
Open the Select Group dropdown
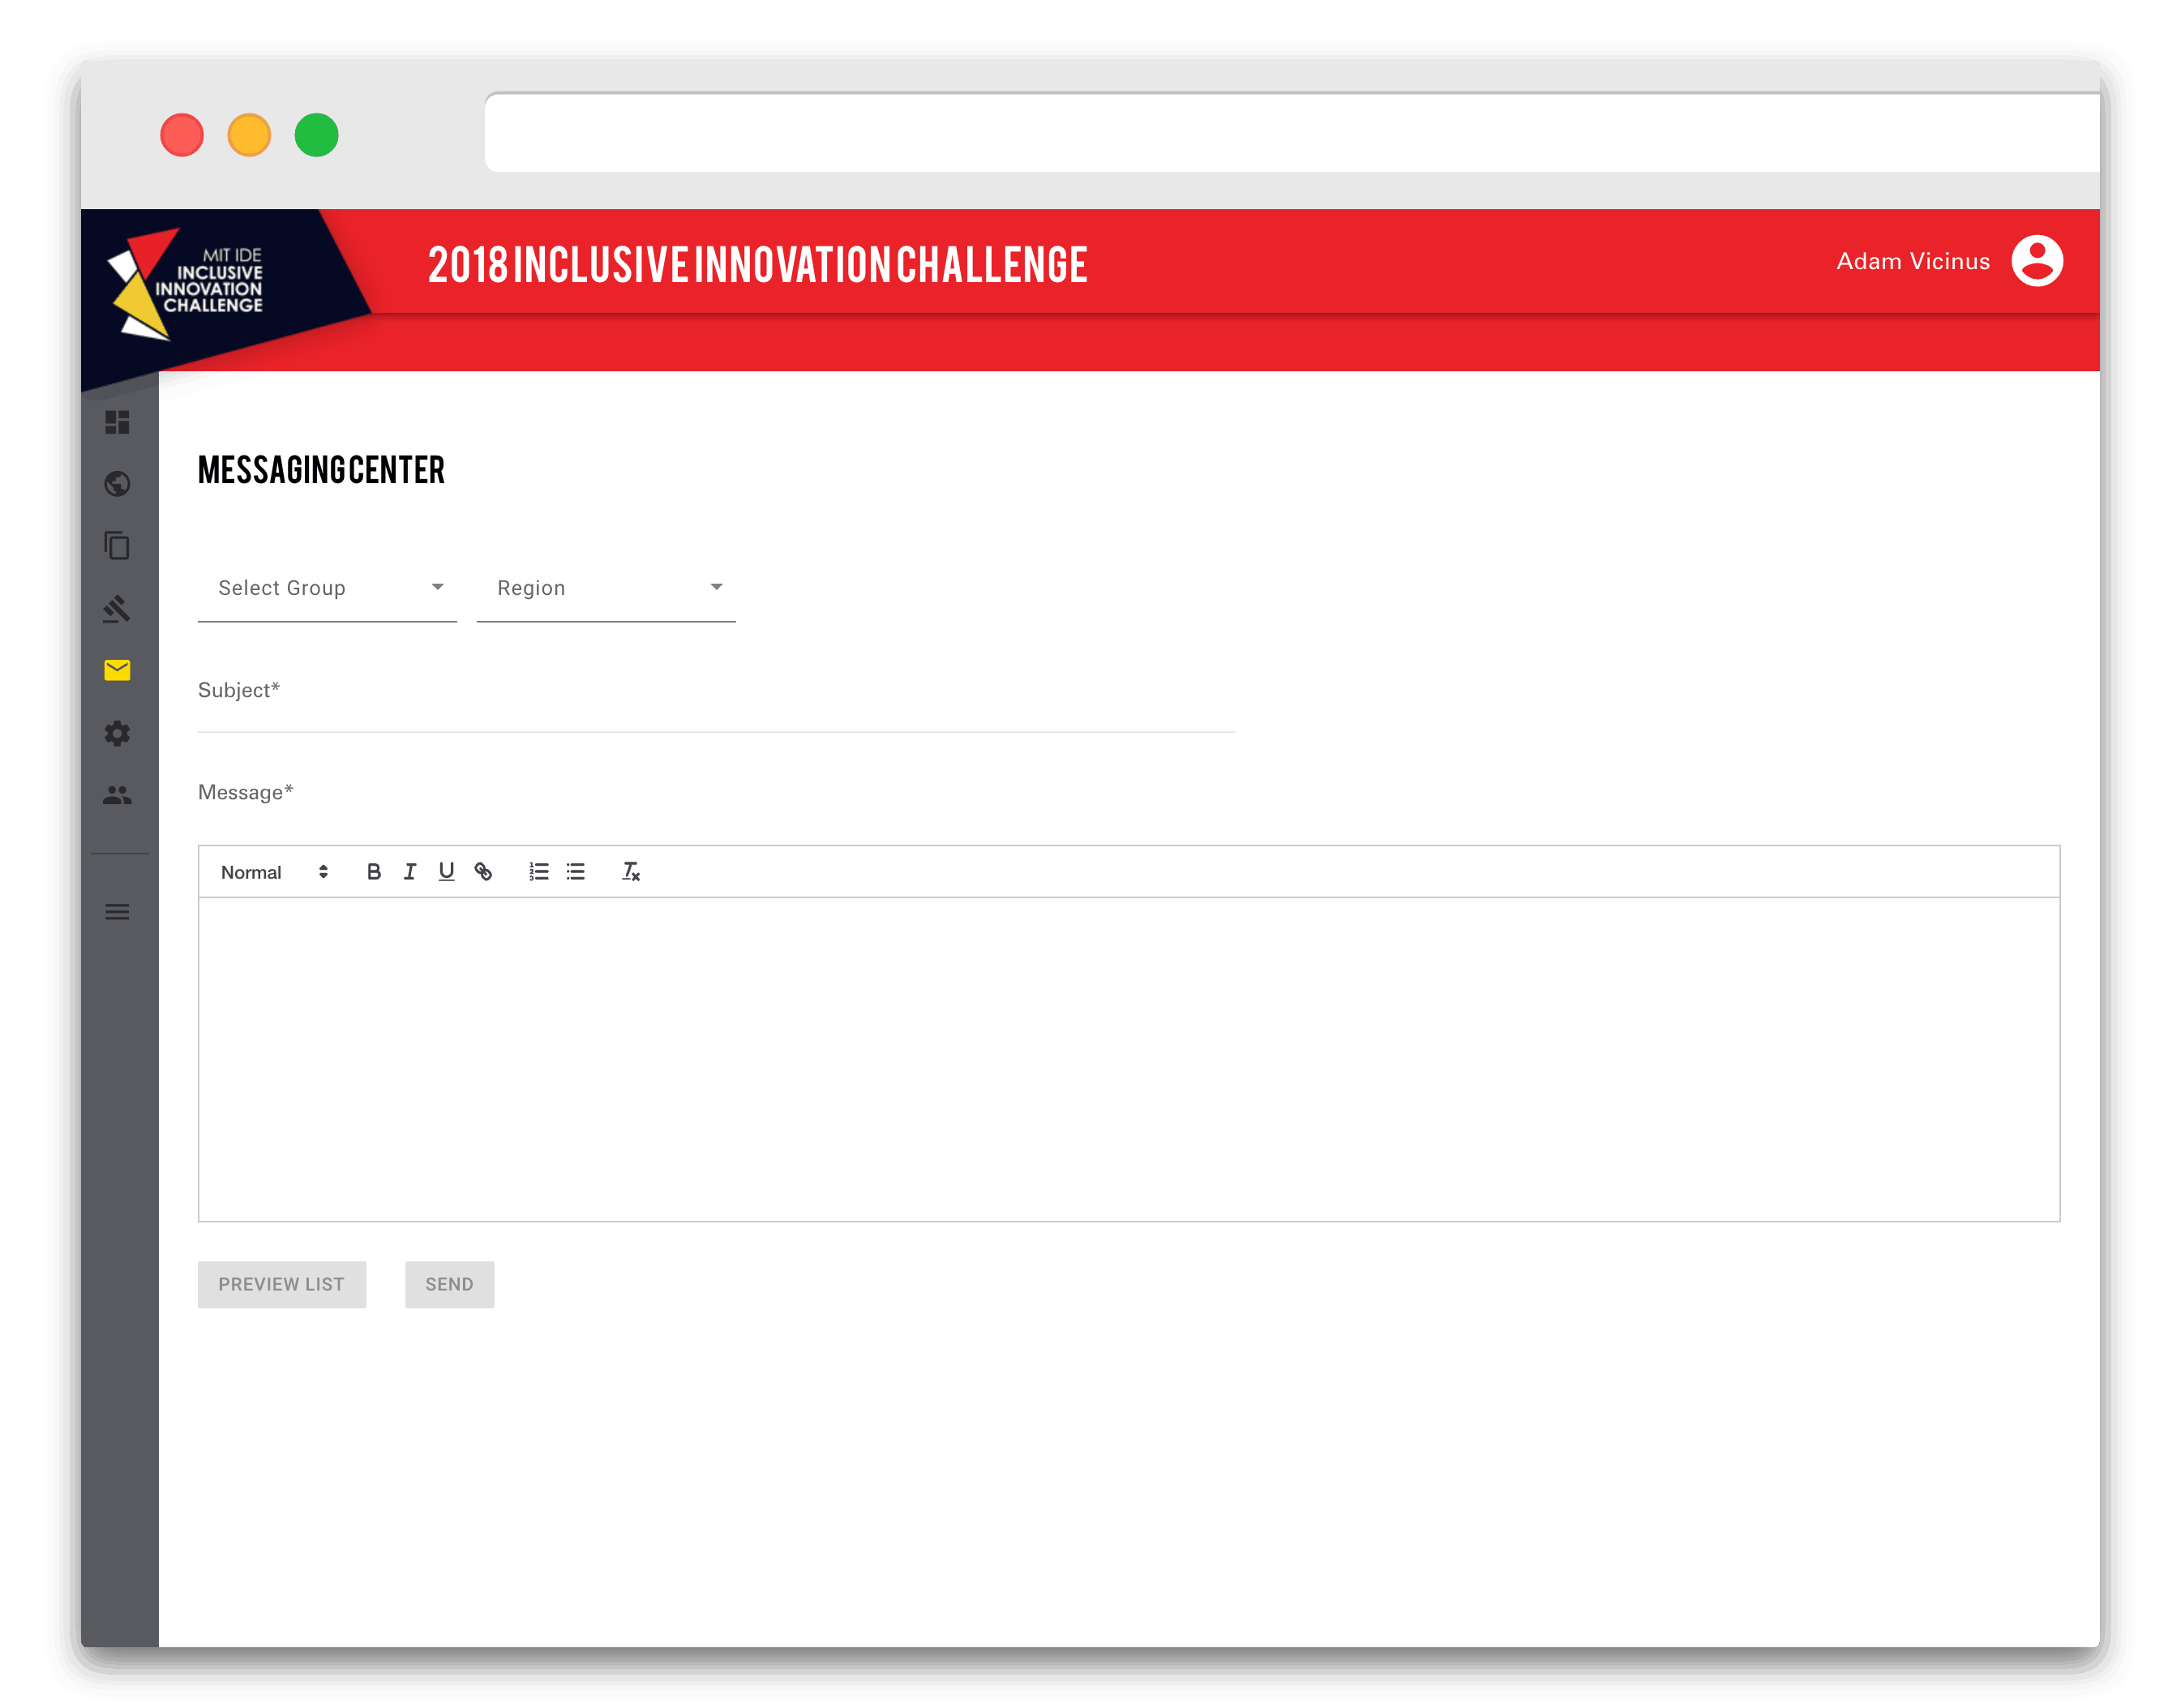[x=327, y=589]
